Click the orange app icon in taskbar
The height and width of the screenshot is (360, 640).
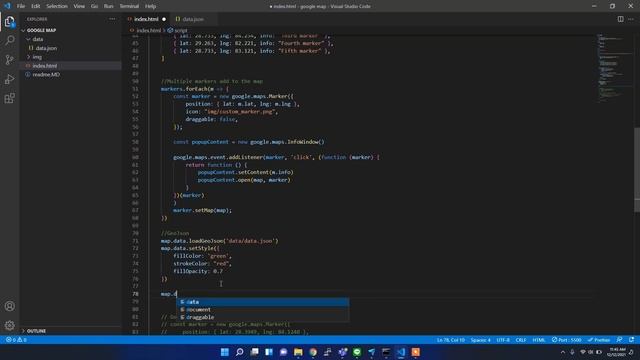(416, 352)
